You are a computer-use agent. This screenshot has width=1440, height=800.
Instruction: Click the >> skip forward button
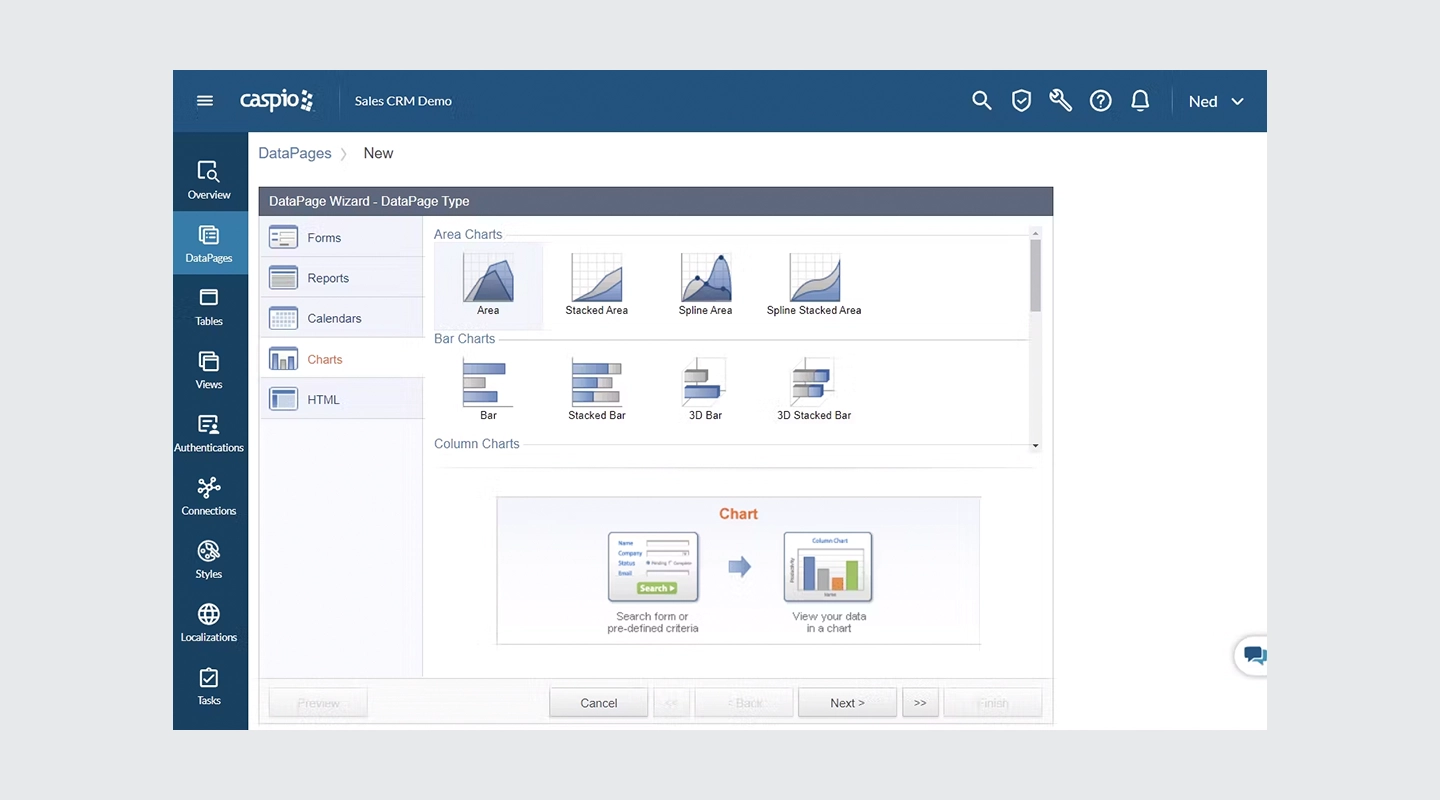coord(920,703)
